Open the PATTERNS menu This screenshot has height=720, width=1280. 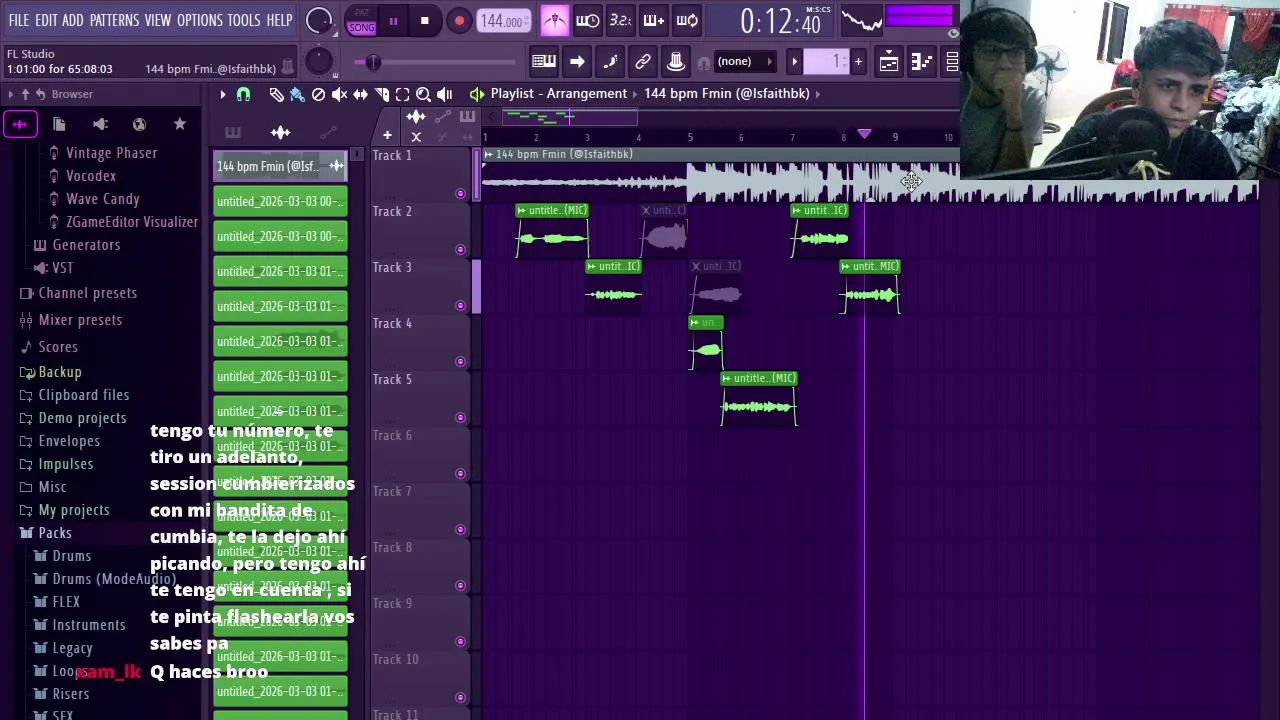tap(114, 20)
